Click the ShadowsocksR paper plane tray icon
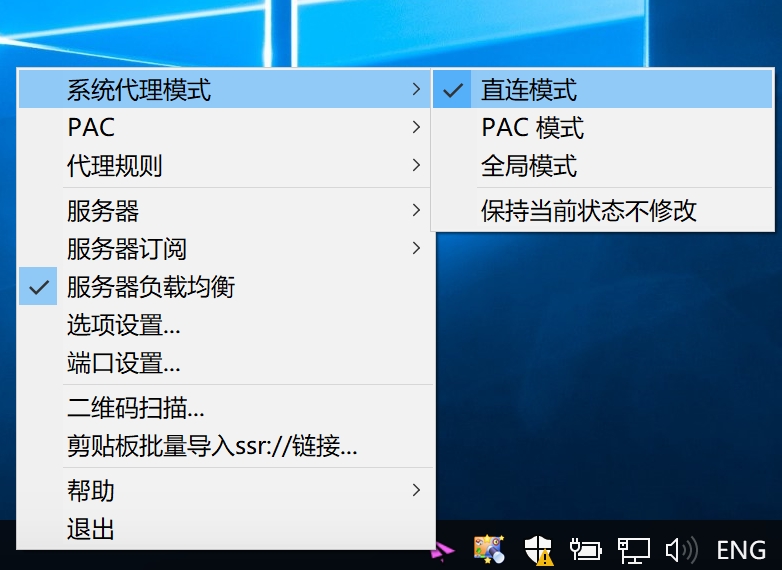Screen dimensions: 782x570 [x=444, y=549]
